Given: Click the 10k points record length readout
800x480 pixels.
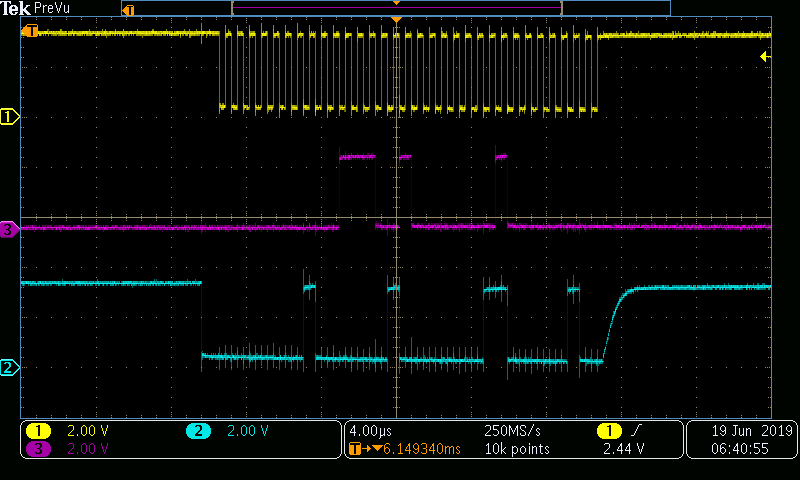Looking at the screenshot, I should pos(517,449).
